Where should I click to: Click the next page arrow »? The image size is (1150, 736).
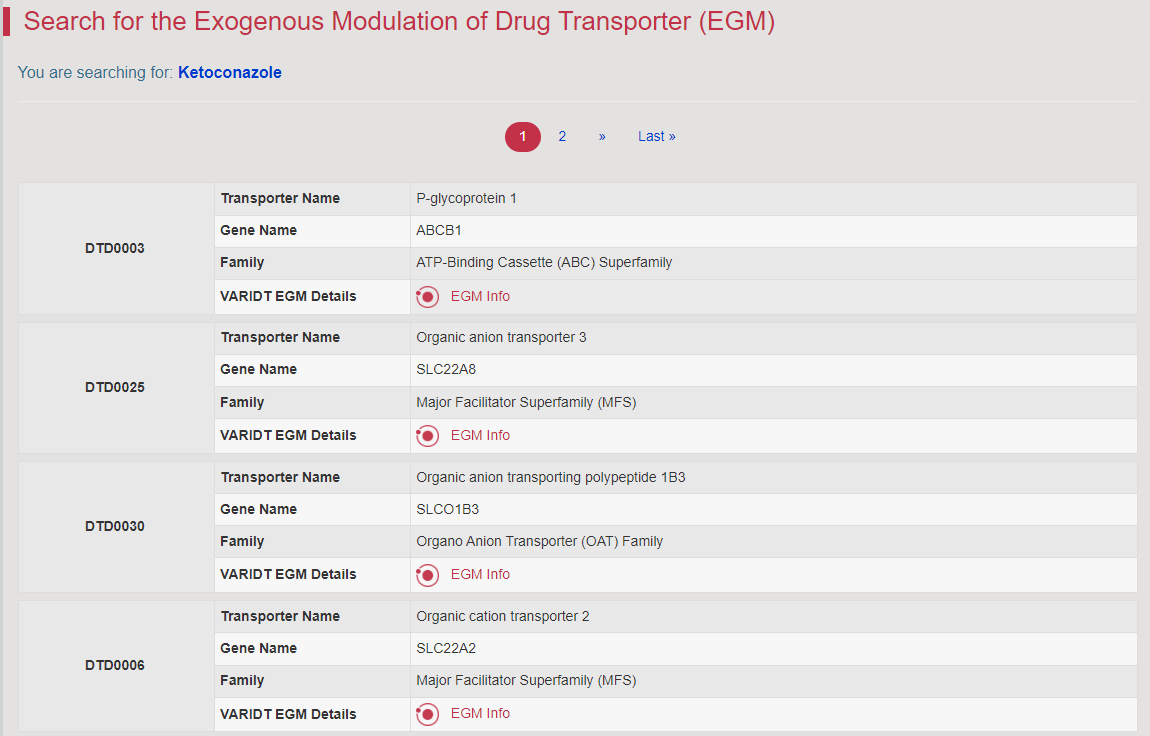click(x=602, y=136)
